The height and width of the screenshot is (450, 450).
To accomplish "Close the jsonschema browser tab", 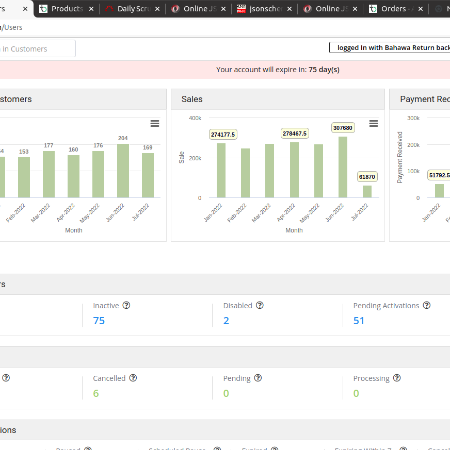I will pyautogui.click(x=289, y=9).
